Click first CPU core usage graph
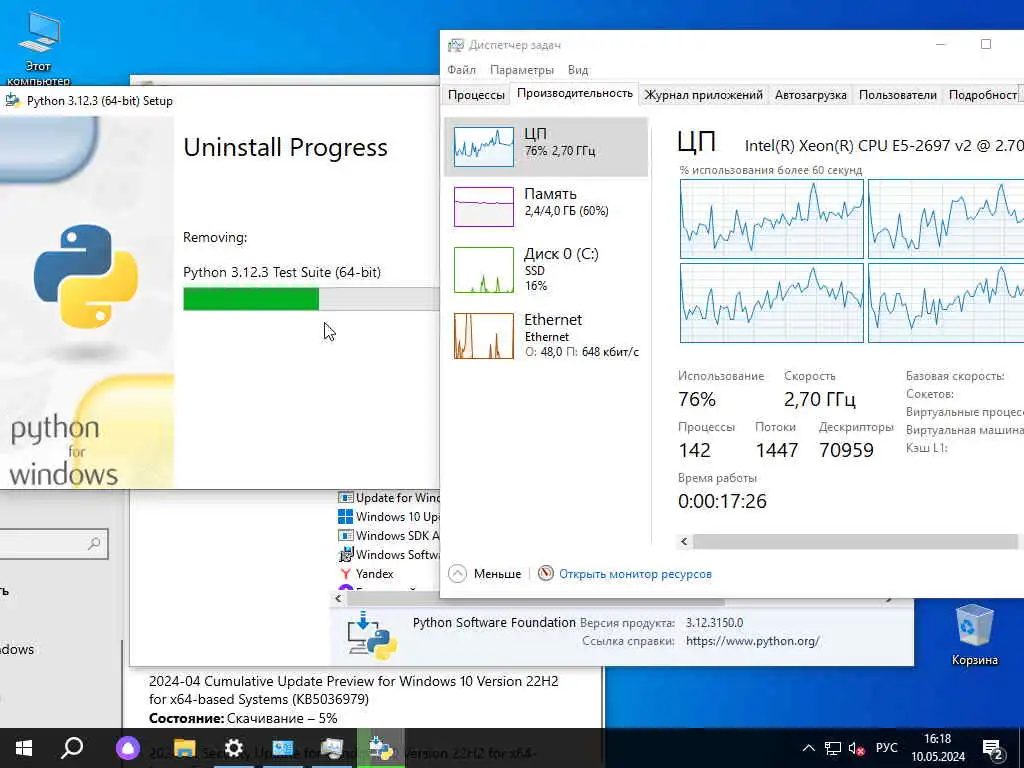The width and height of the screenshot is (1024, 768). click(x=772, y=219)
